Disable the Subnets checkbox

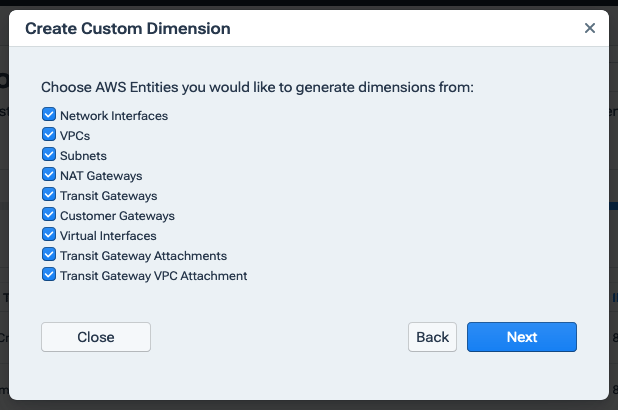pyautogui.click(x=49, y=155)
